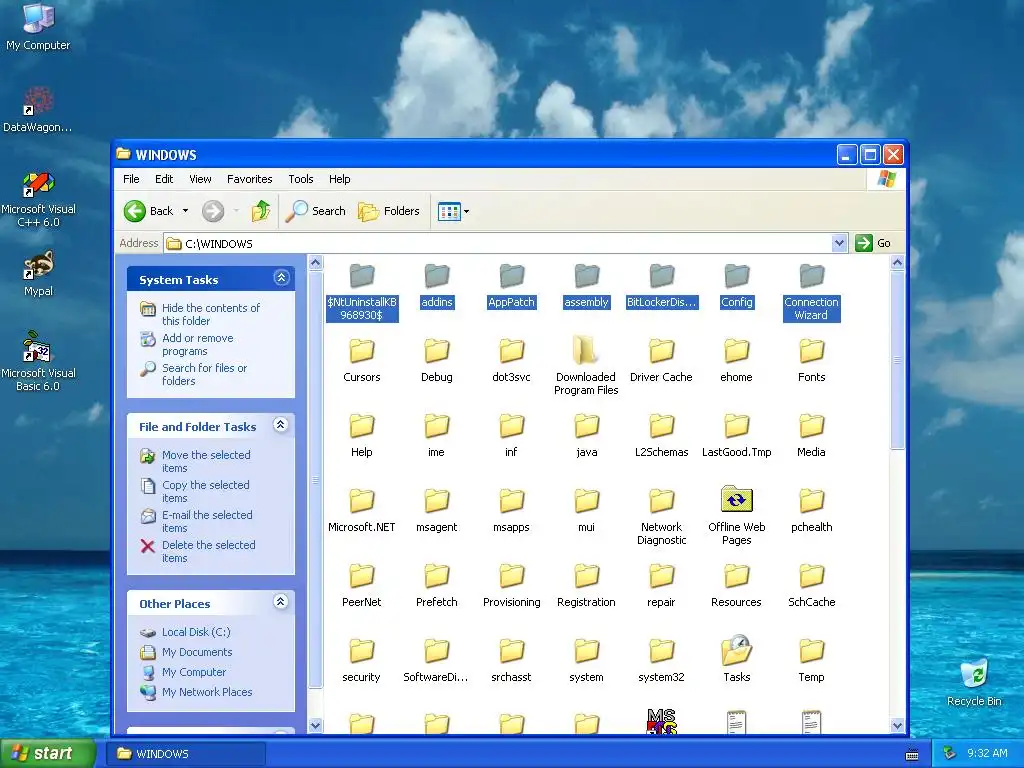The width and height of the screenshot is (1024, 768).
Task: Select the DataWagon desktop shortcut
Action: click(x=38, y=110)
